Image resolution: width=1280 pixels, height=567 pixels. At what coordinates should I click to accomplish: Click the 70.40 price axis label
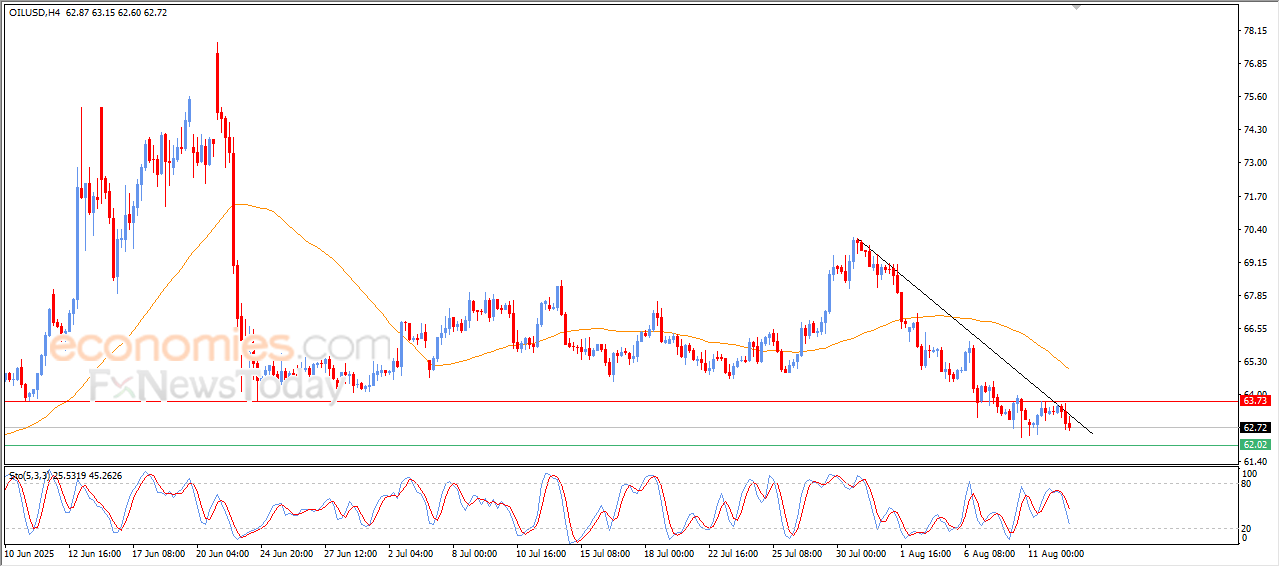(1255, 230)
